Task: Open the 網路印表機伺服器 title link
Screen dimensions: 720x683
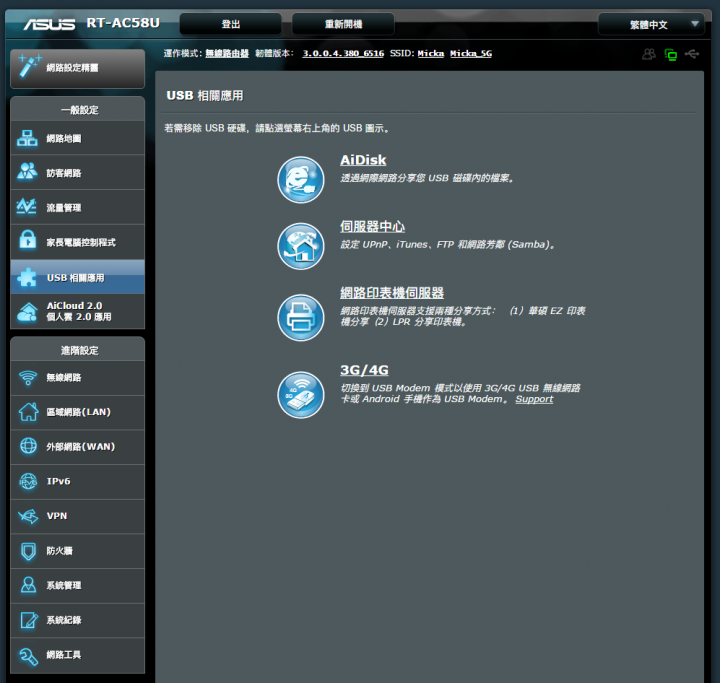Action: click(x=392, y=293)
